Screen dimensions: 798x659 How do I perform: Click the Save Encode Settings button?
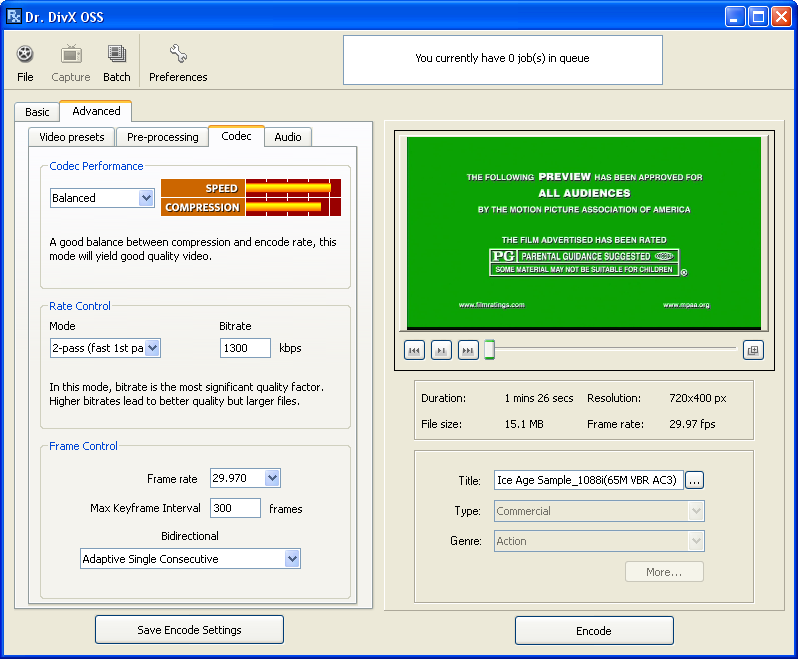pos(189,630)
